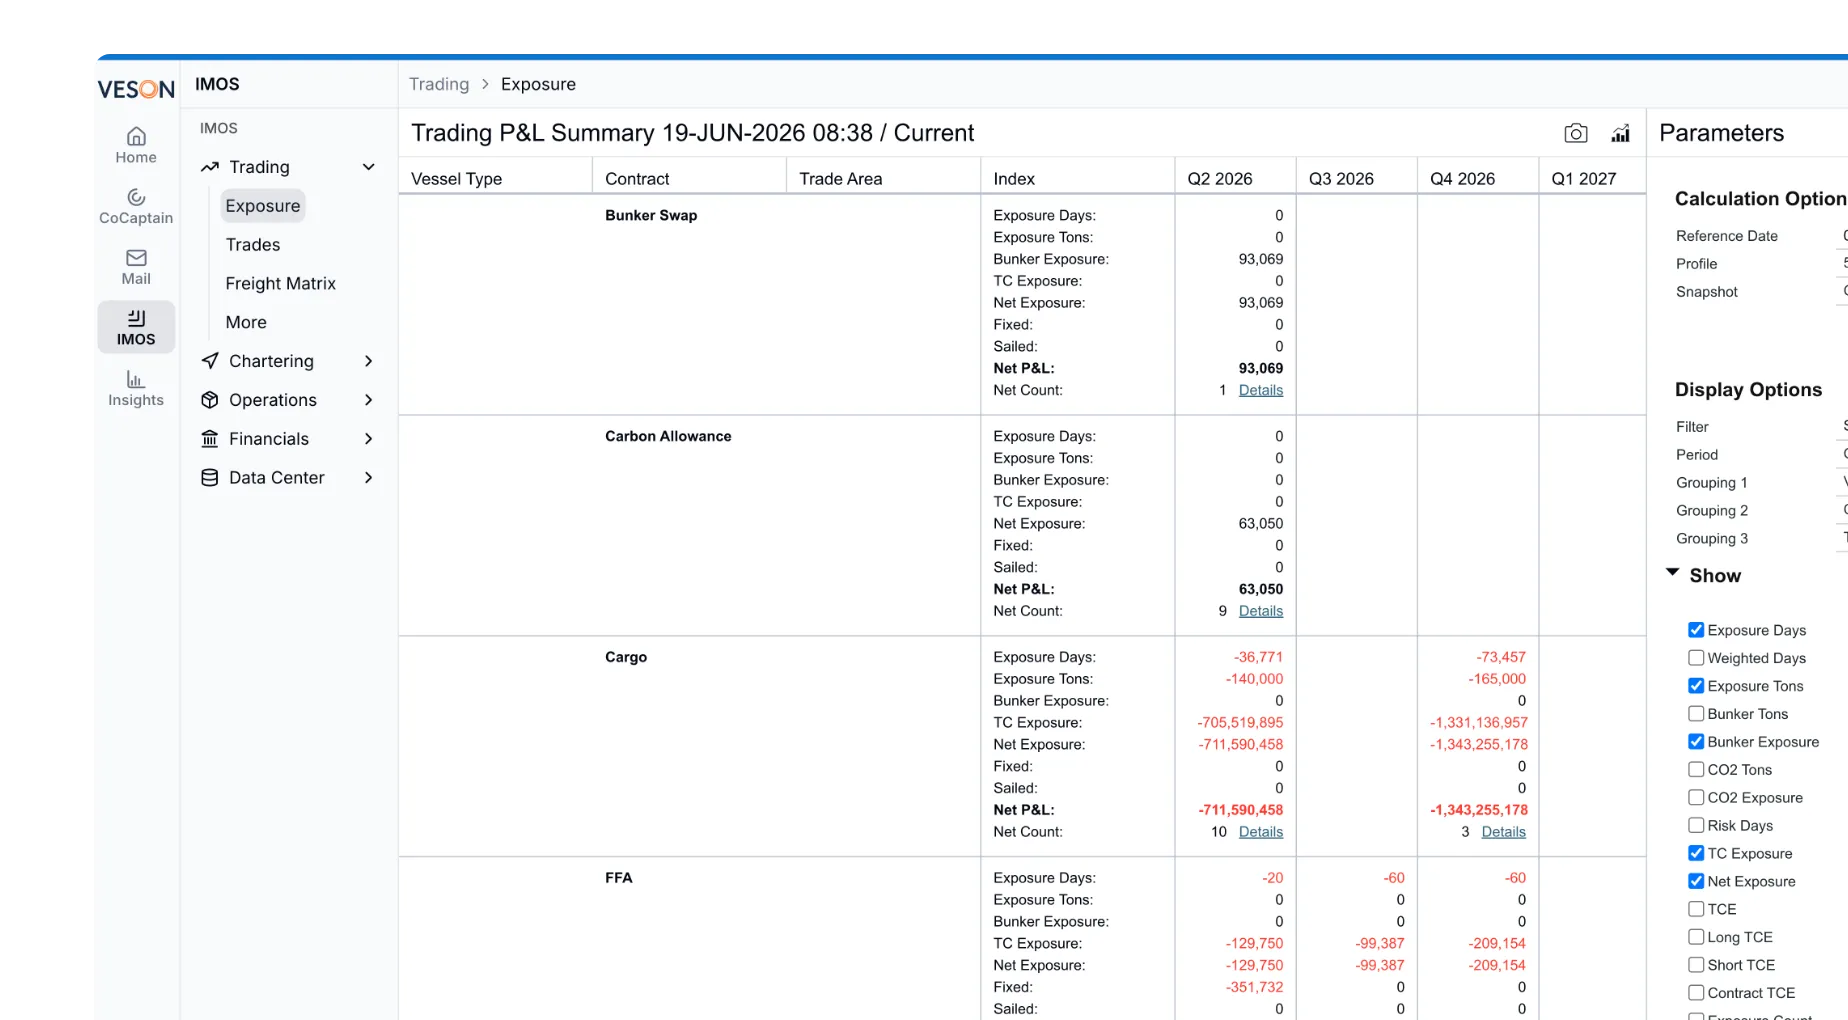Take a snapshot with camera icon

tap(1576, 133)
